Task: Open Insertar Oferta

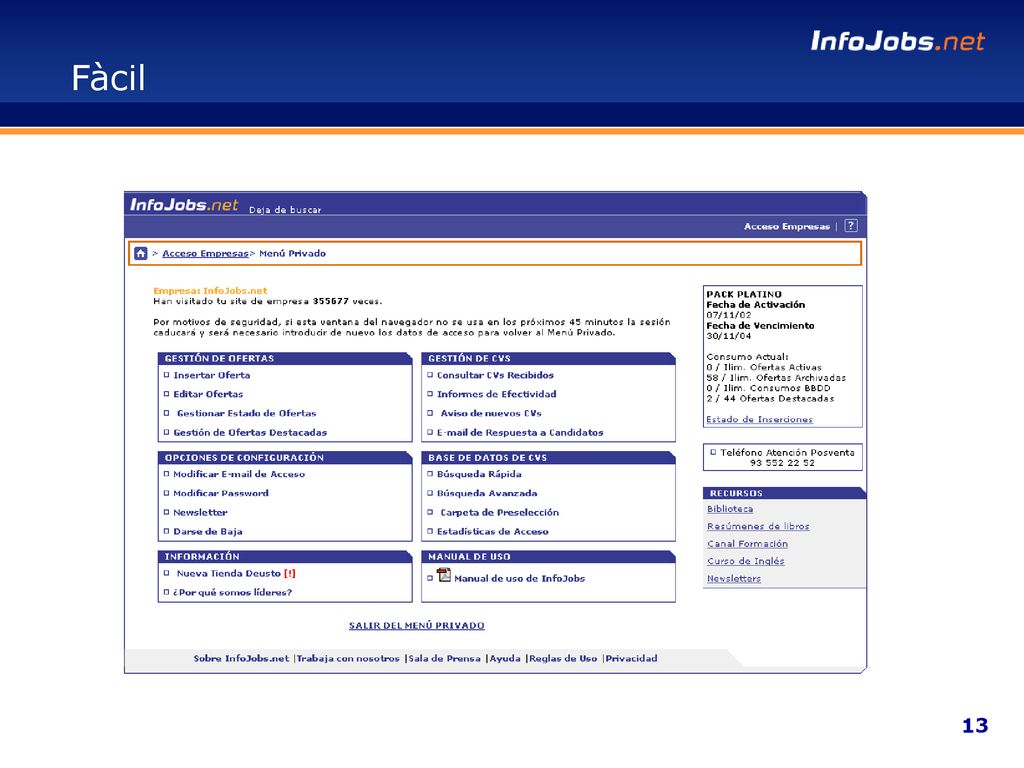Action: click(x=212, y=376)
